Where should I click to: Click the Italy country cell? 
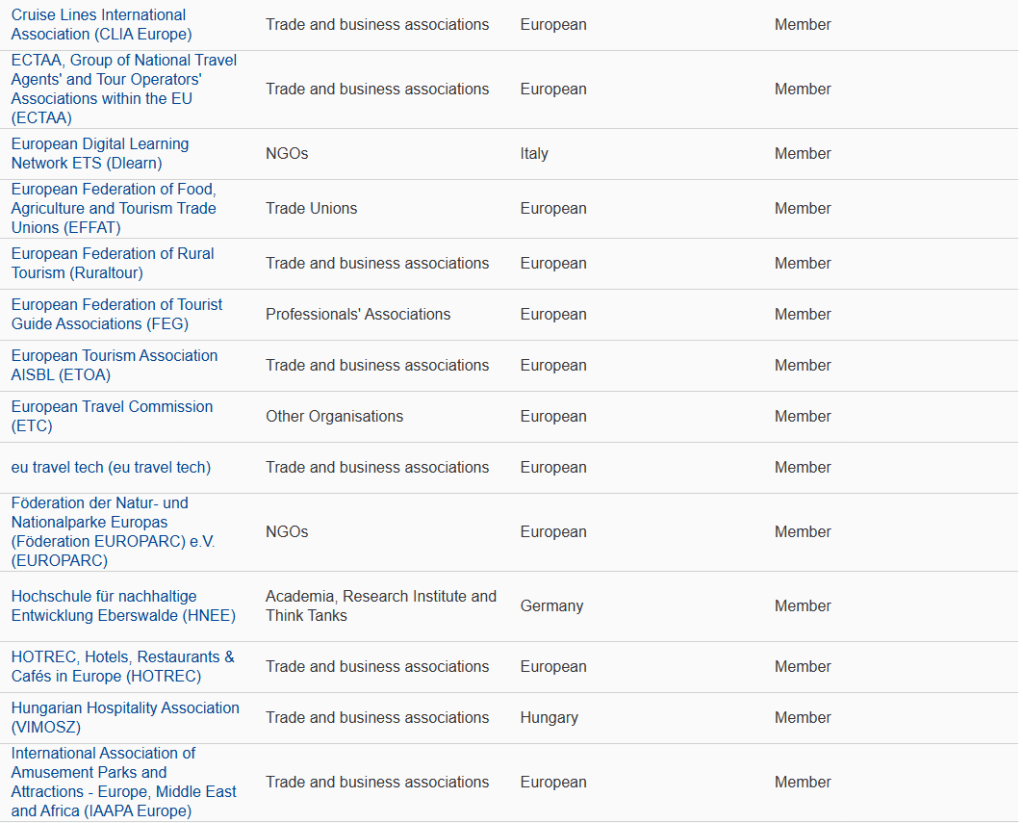pyautogui.click(x=534, y=154)
